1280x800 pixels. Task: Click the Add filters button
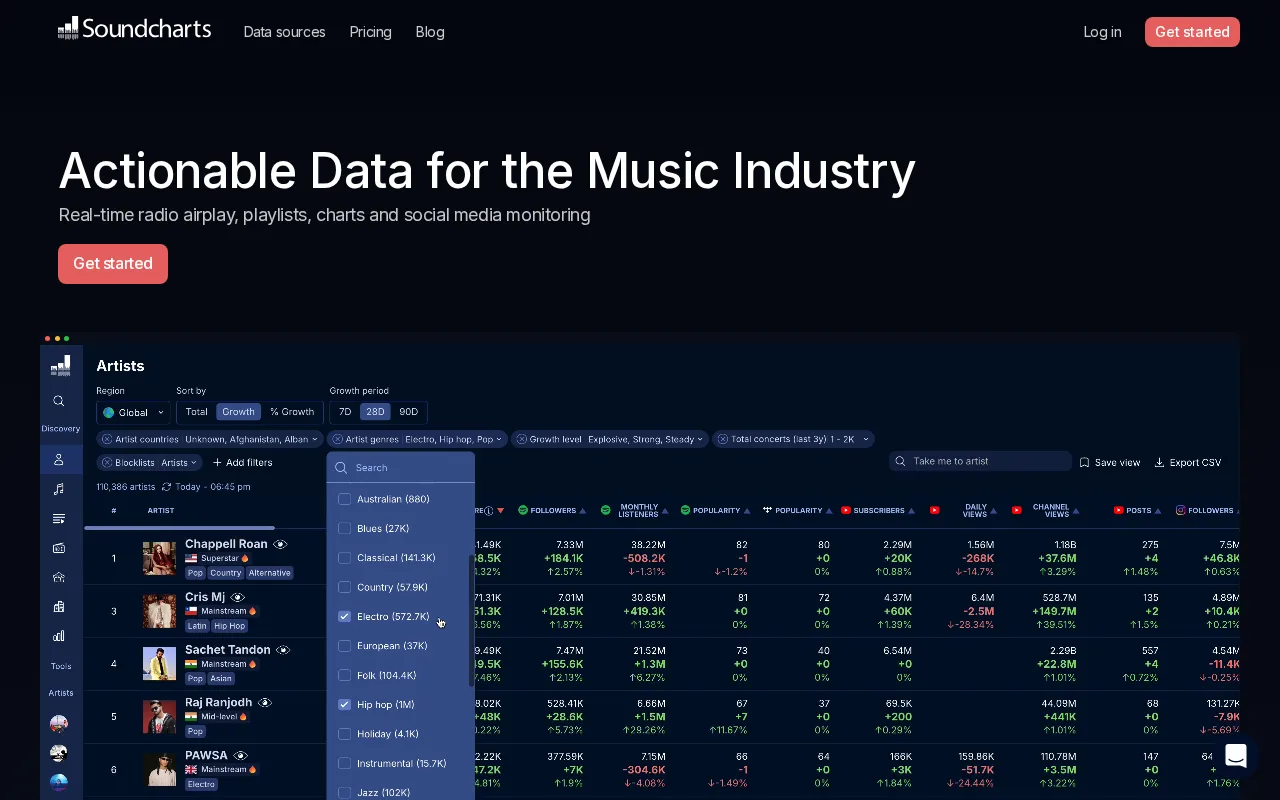[x=242, y=463]
